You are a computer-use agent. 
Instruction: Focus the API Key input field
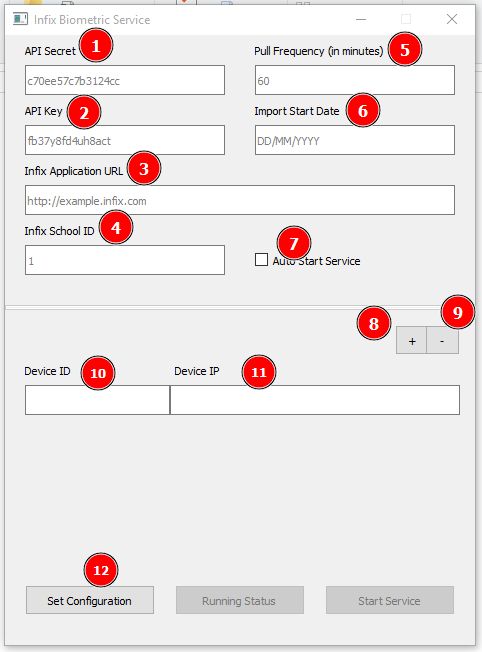(125, 140)
